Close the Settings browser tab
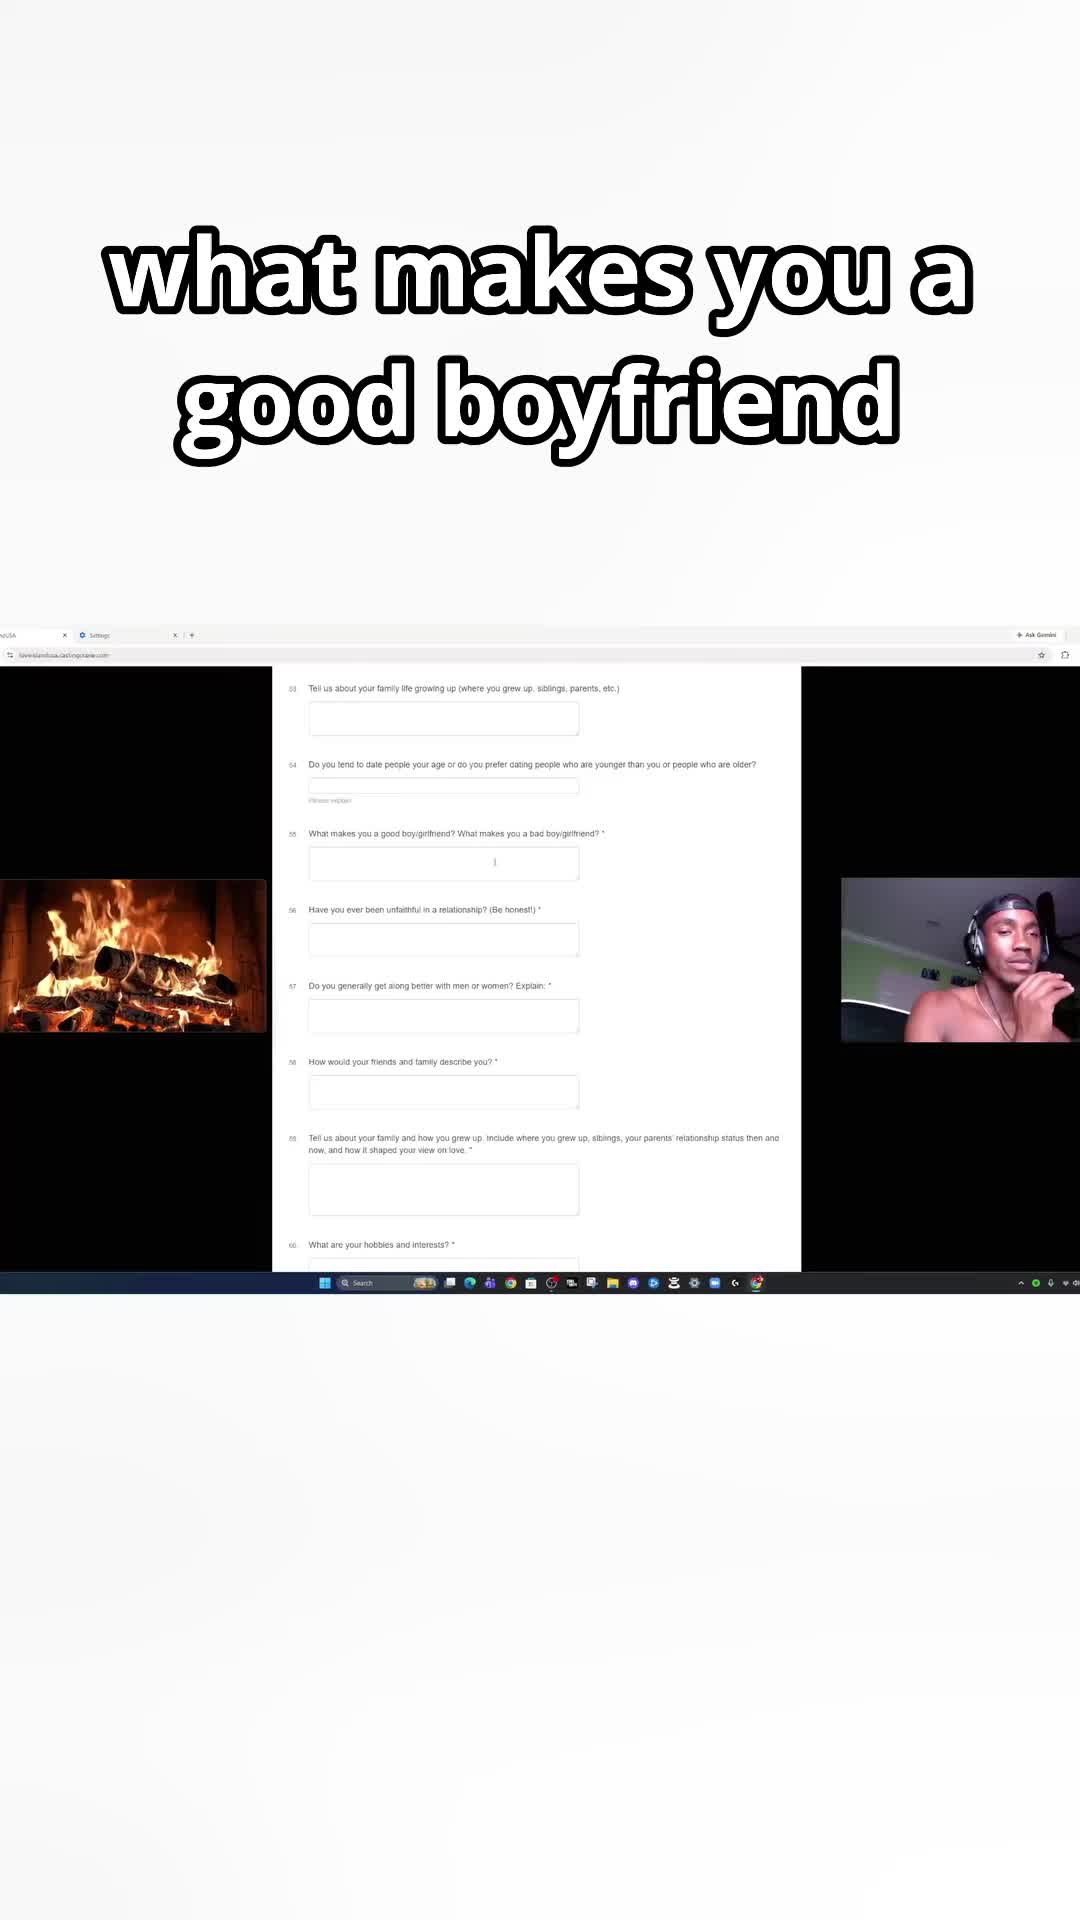The height and width of the screenshot is (1920, 1080). point(175,635)
